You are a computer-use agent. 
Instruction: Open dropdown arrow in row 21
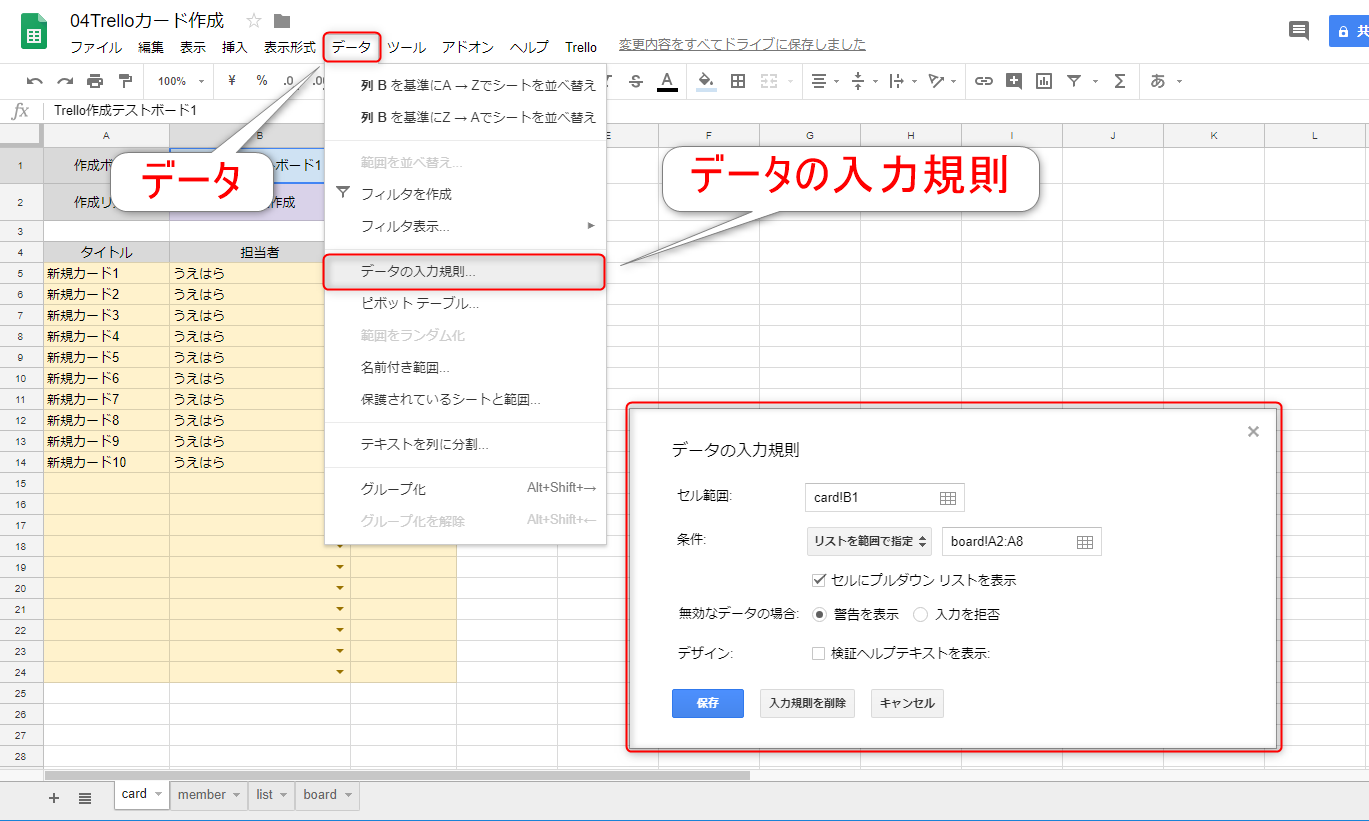pos(340,609)
